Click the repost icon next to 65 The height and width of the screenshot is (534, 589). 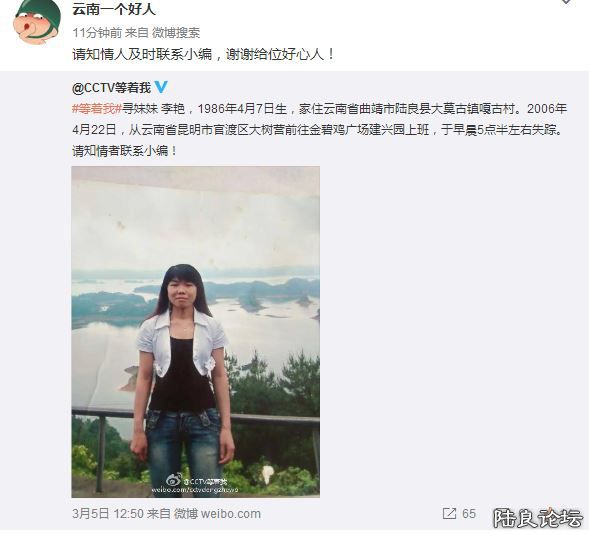pos(449,513)
